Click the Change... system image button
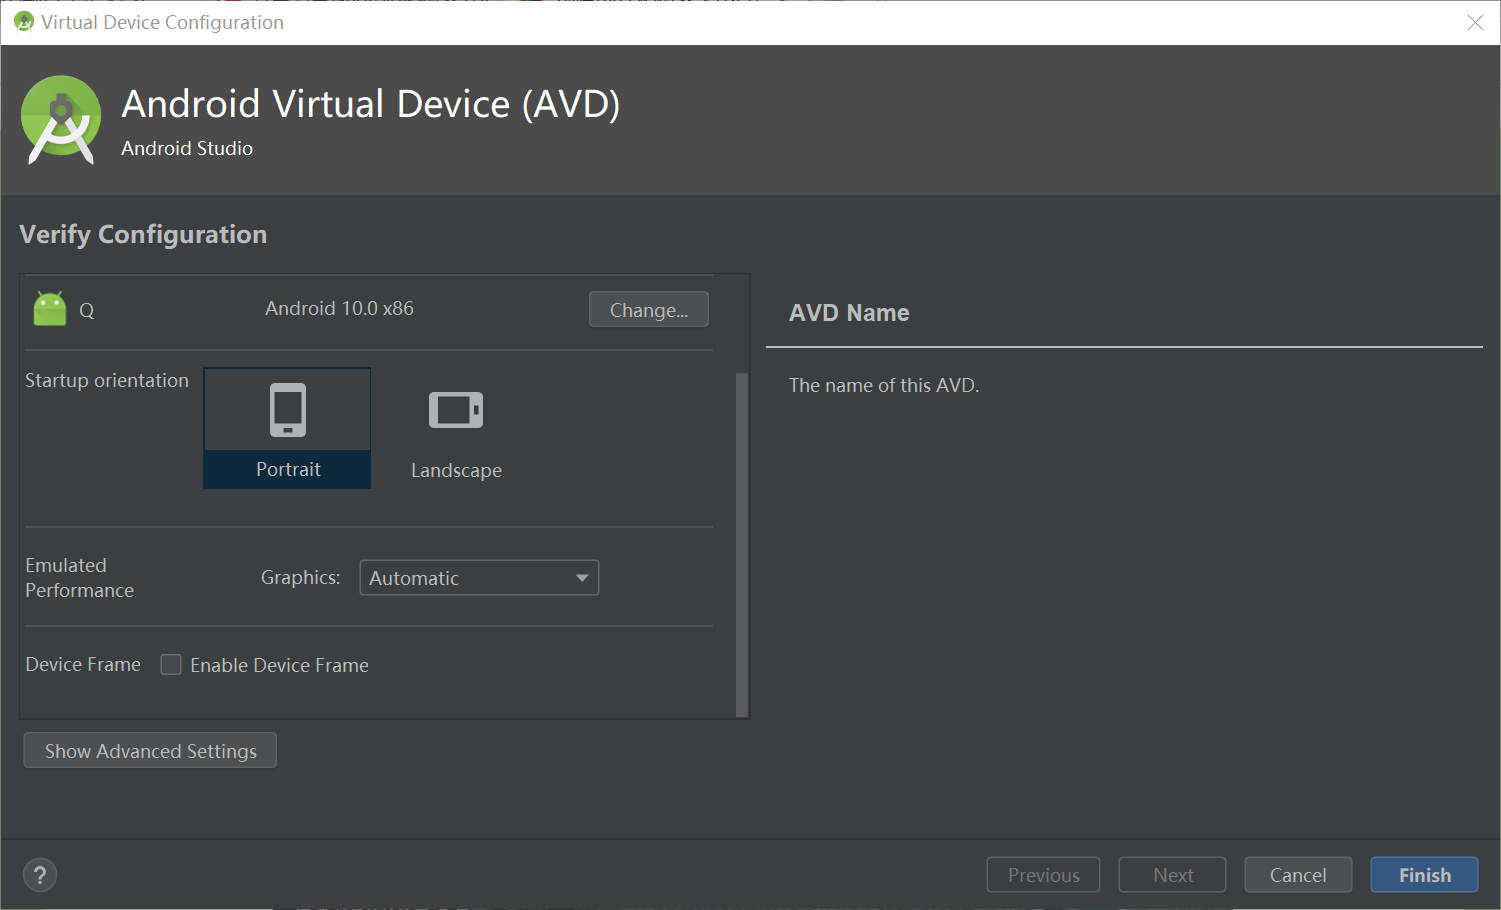This screenshot has height=910, width=1501. [649, 310]
